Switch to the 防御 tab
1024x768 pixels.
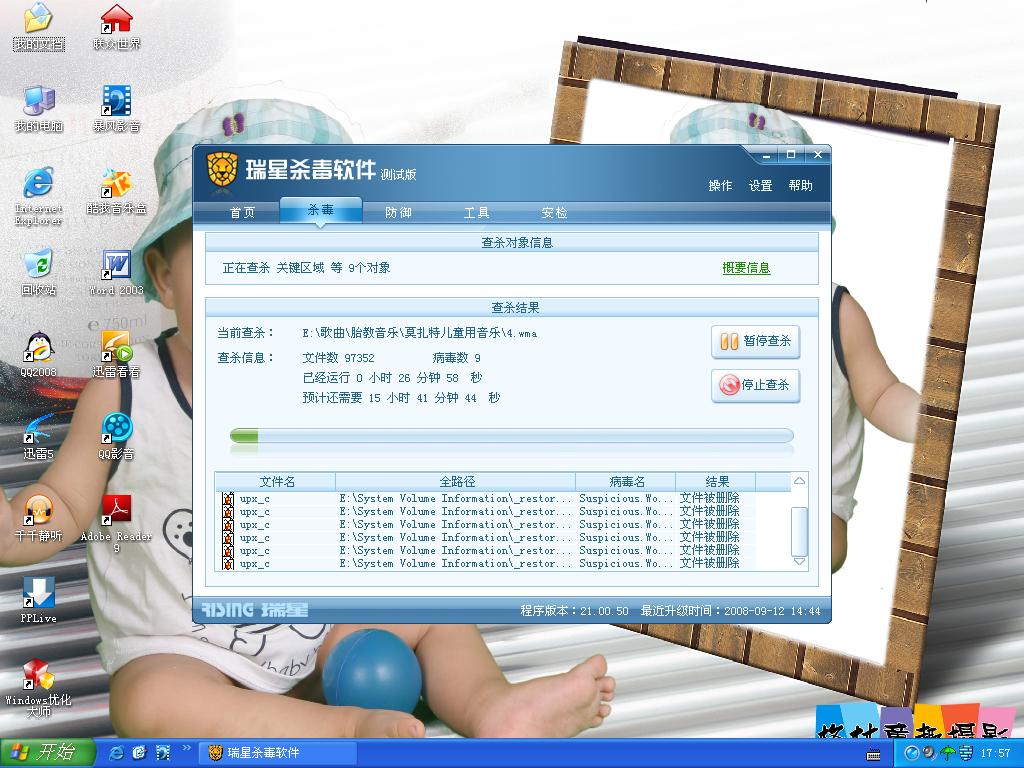point(398,212)
